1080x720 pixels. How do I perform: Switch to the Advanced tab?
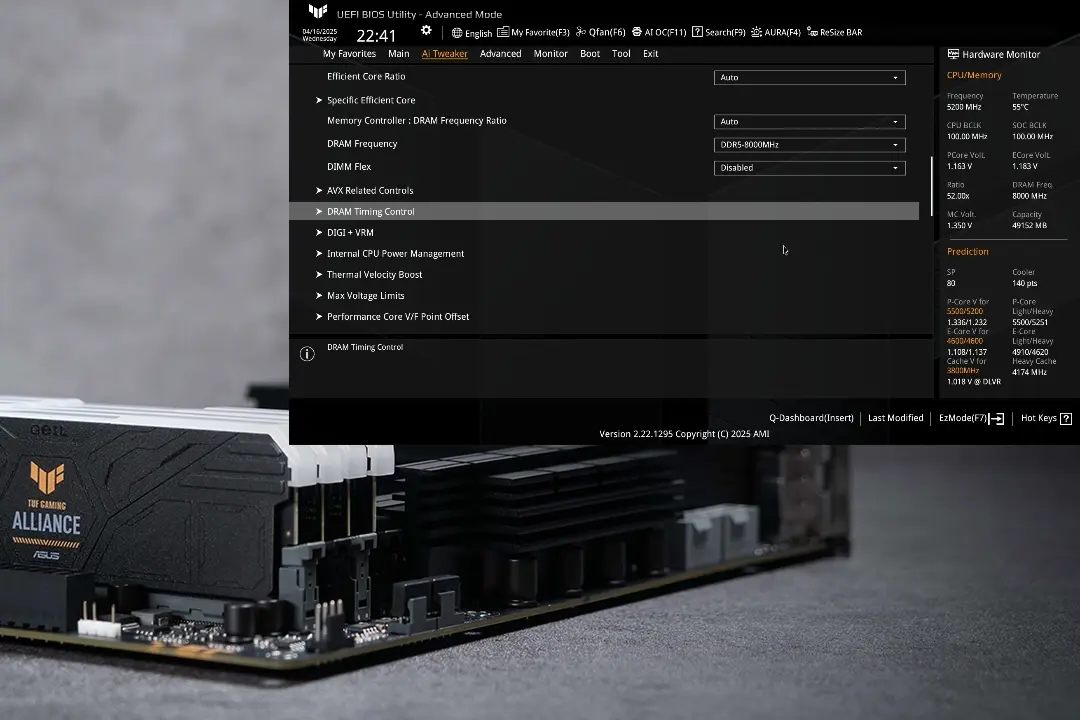[500, 54]
